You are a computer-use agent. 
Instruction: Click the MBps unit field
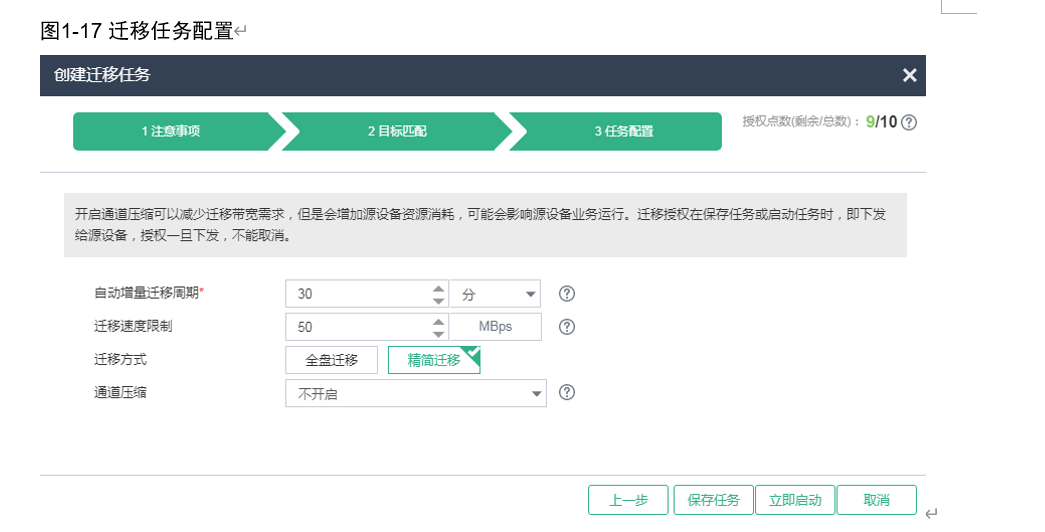[495, 327]
